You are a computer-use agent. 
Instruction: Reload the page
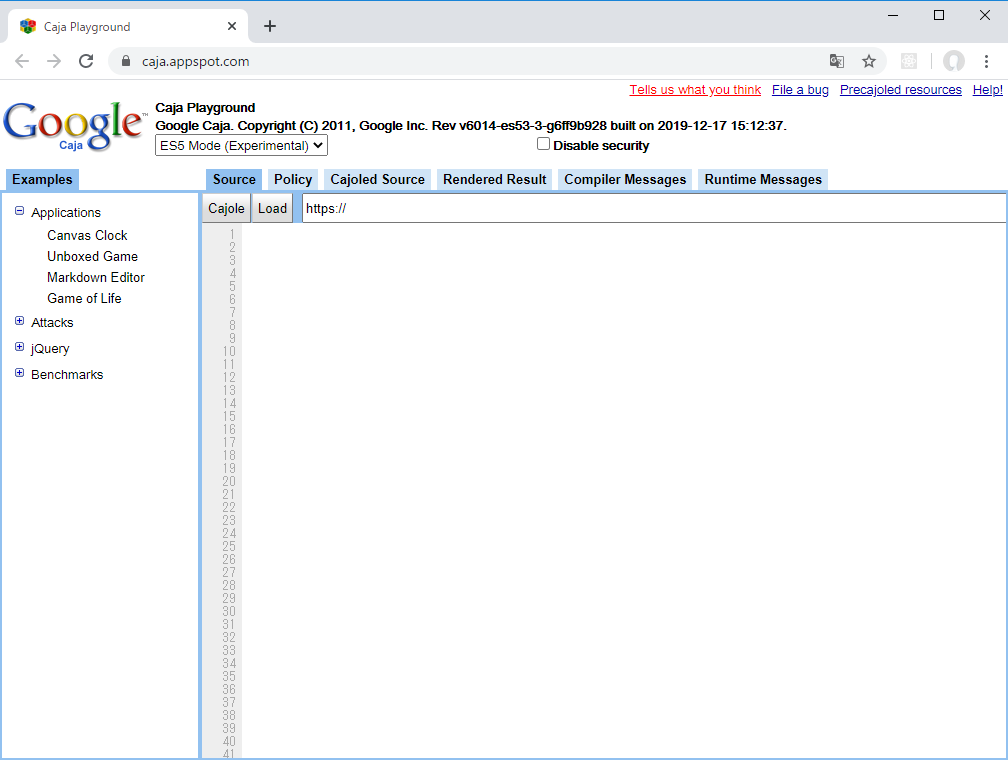point(86,61)
